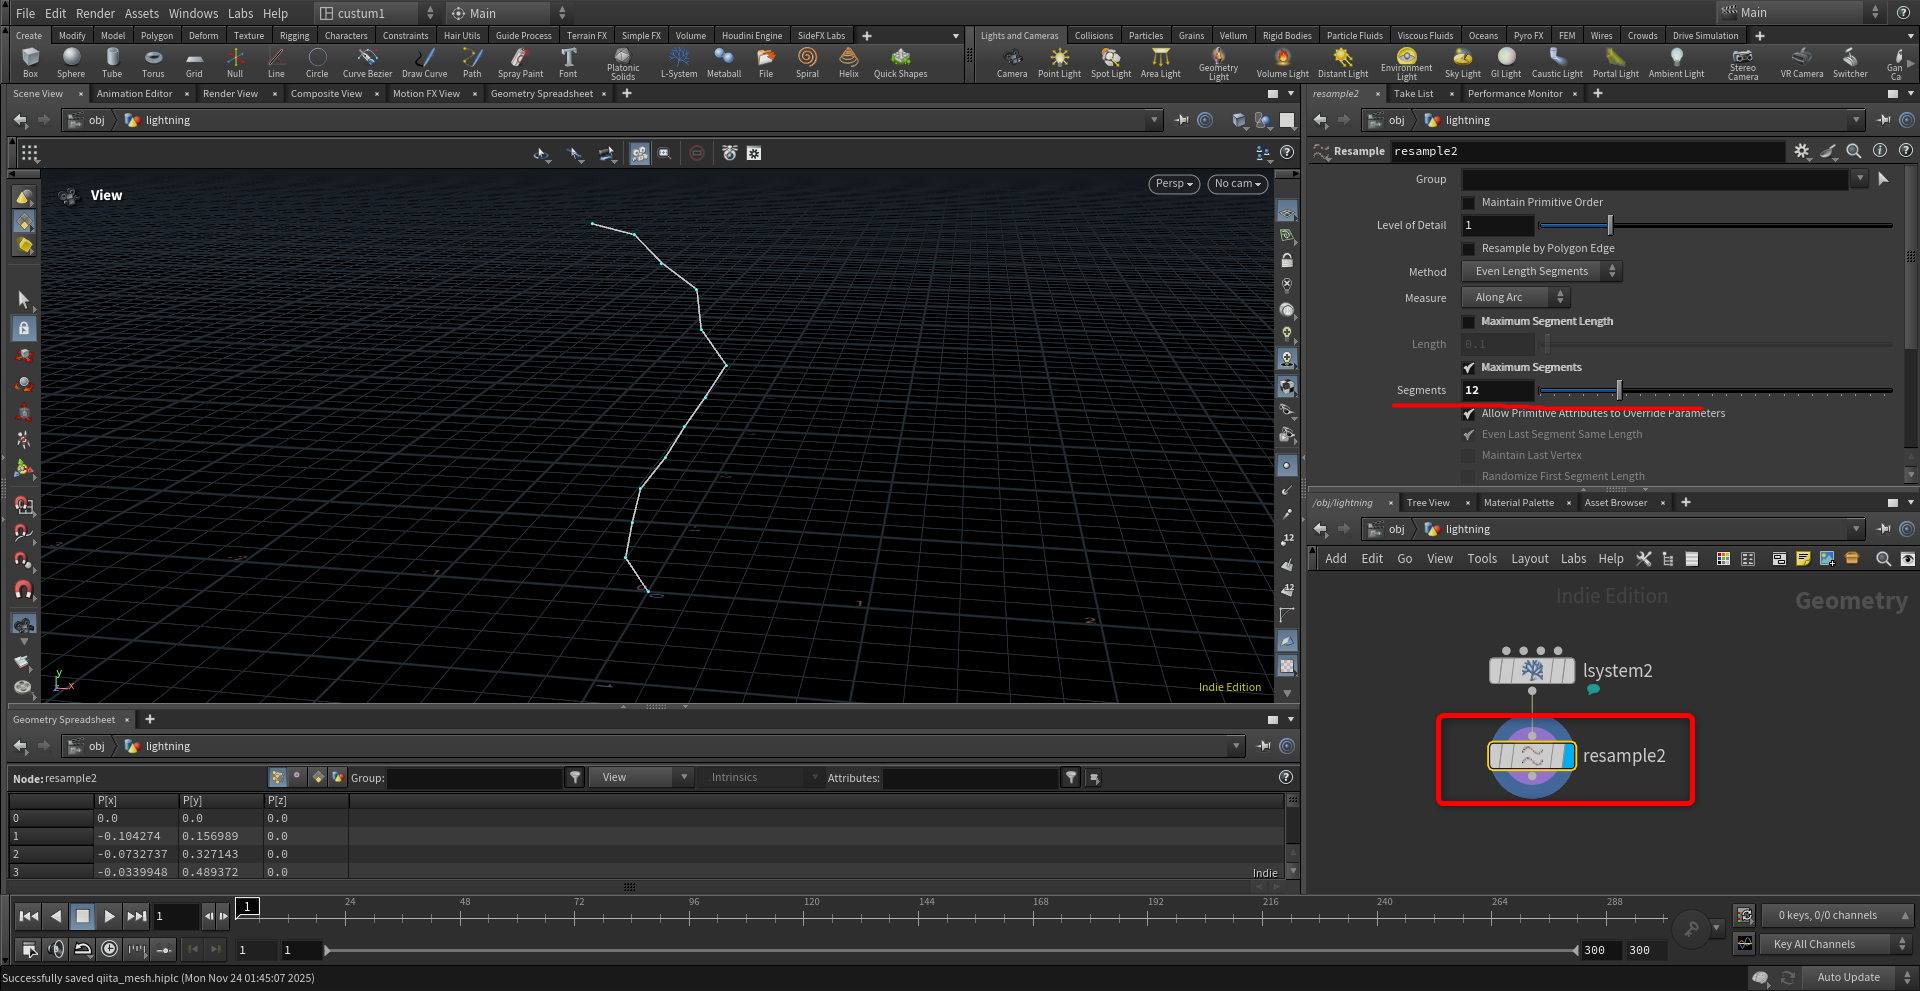Click the Auto Update button

coord(1847,977)
